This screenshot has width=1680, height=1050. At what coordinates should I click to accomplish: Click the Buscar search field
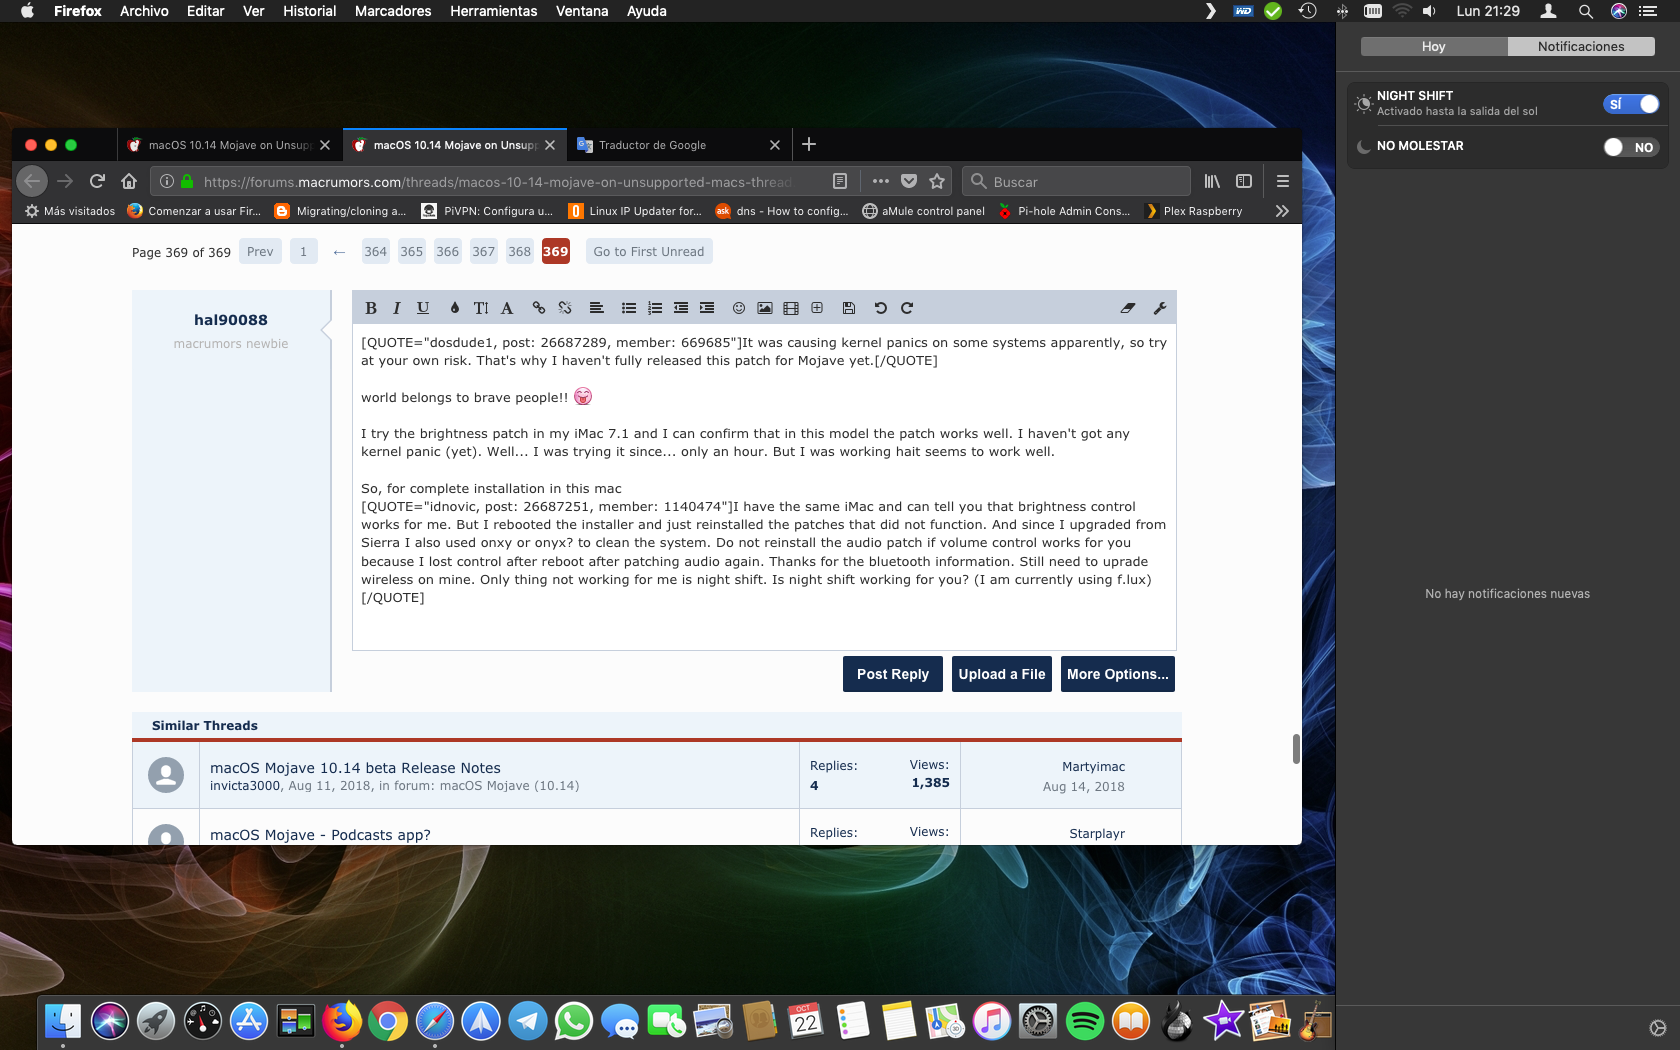1076,181
